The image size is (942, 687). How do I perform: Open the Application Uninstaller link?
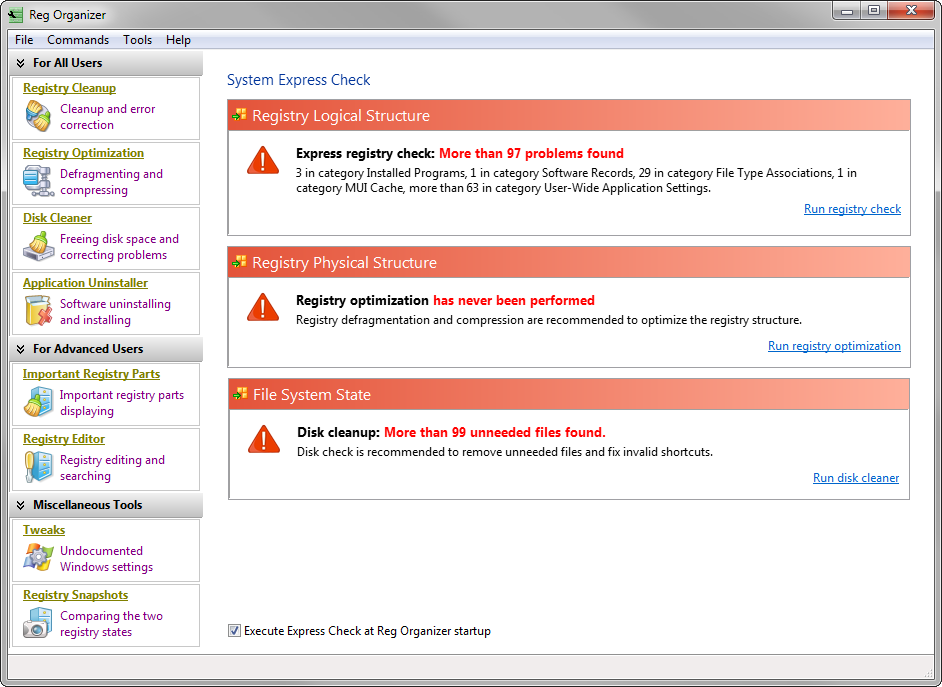click(x=85, y=282)
